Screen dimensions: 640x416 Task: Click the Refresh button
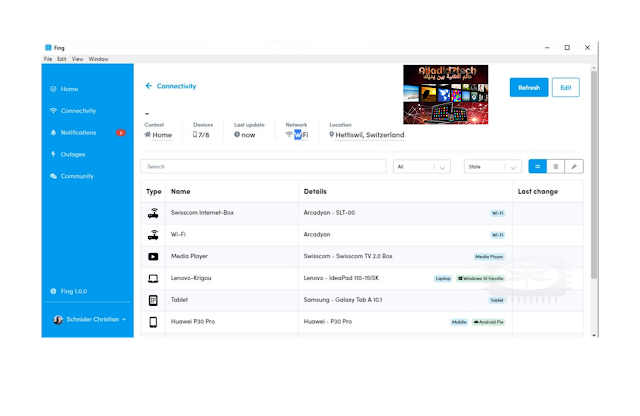(x=529, y=87)
